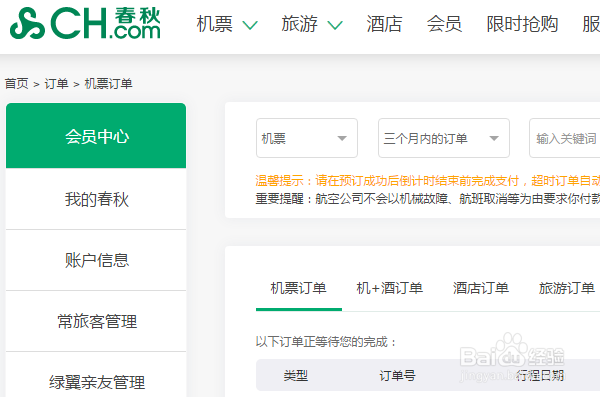Switch to the 旅游订单 tab
The width and height of the screenshot is (600, 397).
pos(567,288)
